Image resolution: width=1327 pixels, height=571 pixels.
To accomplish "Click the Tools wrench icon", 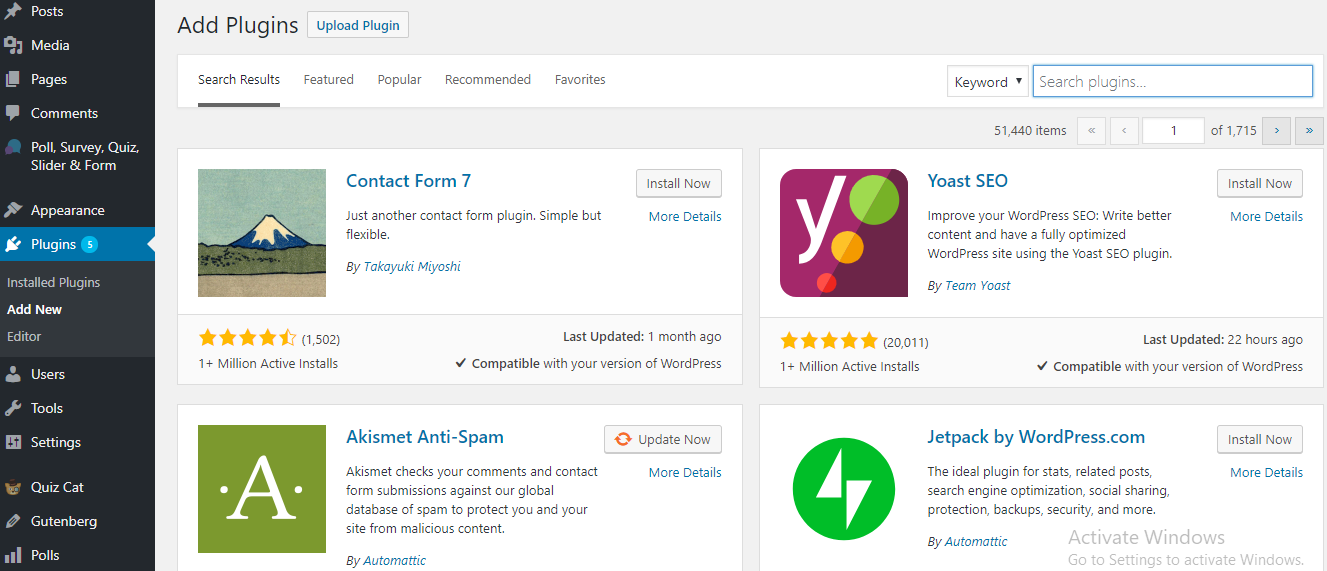I will coord(13,408).
